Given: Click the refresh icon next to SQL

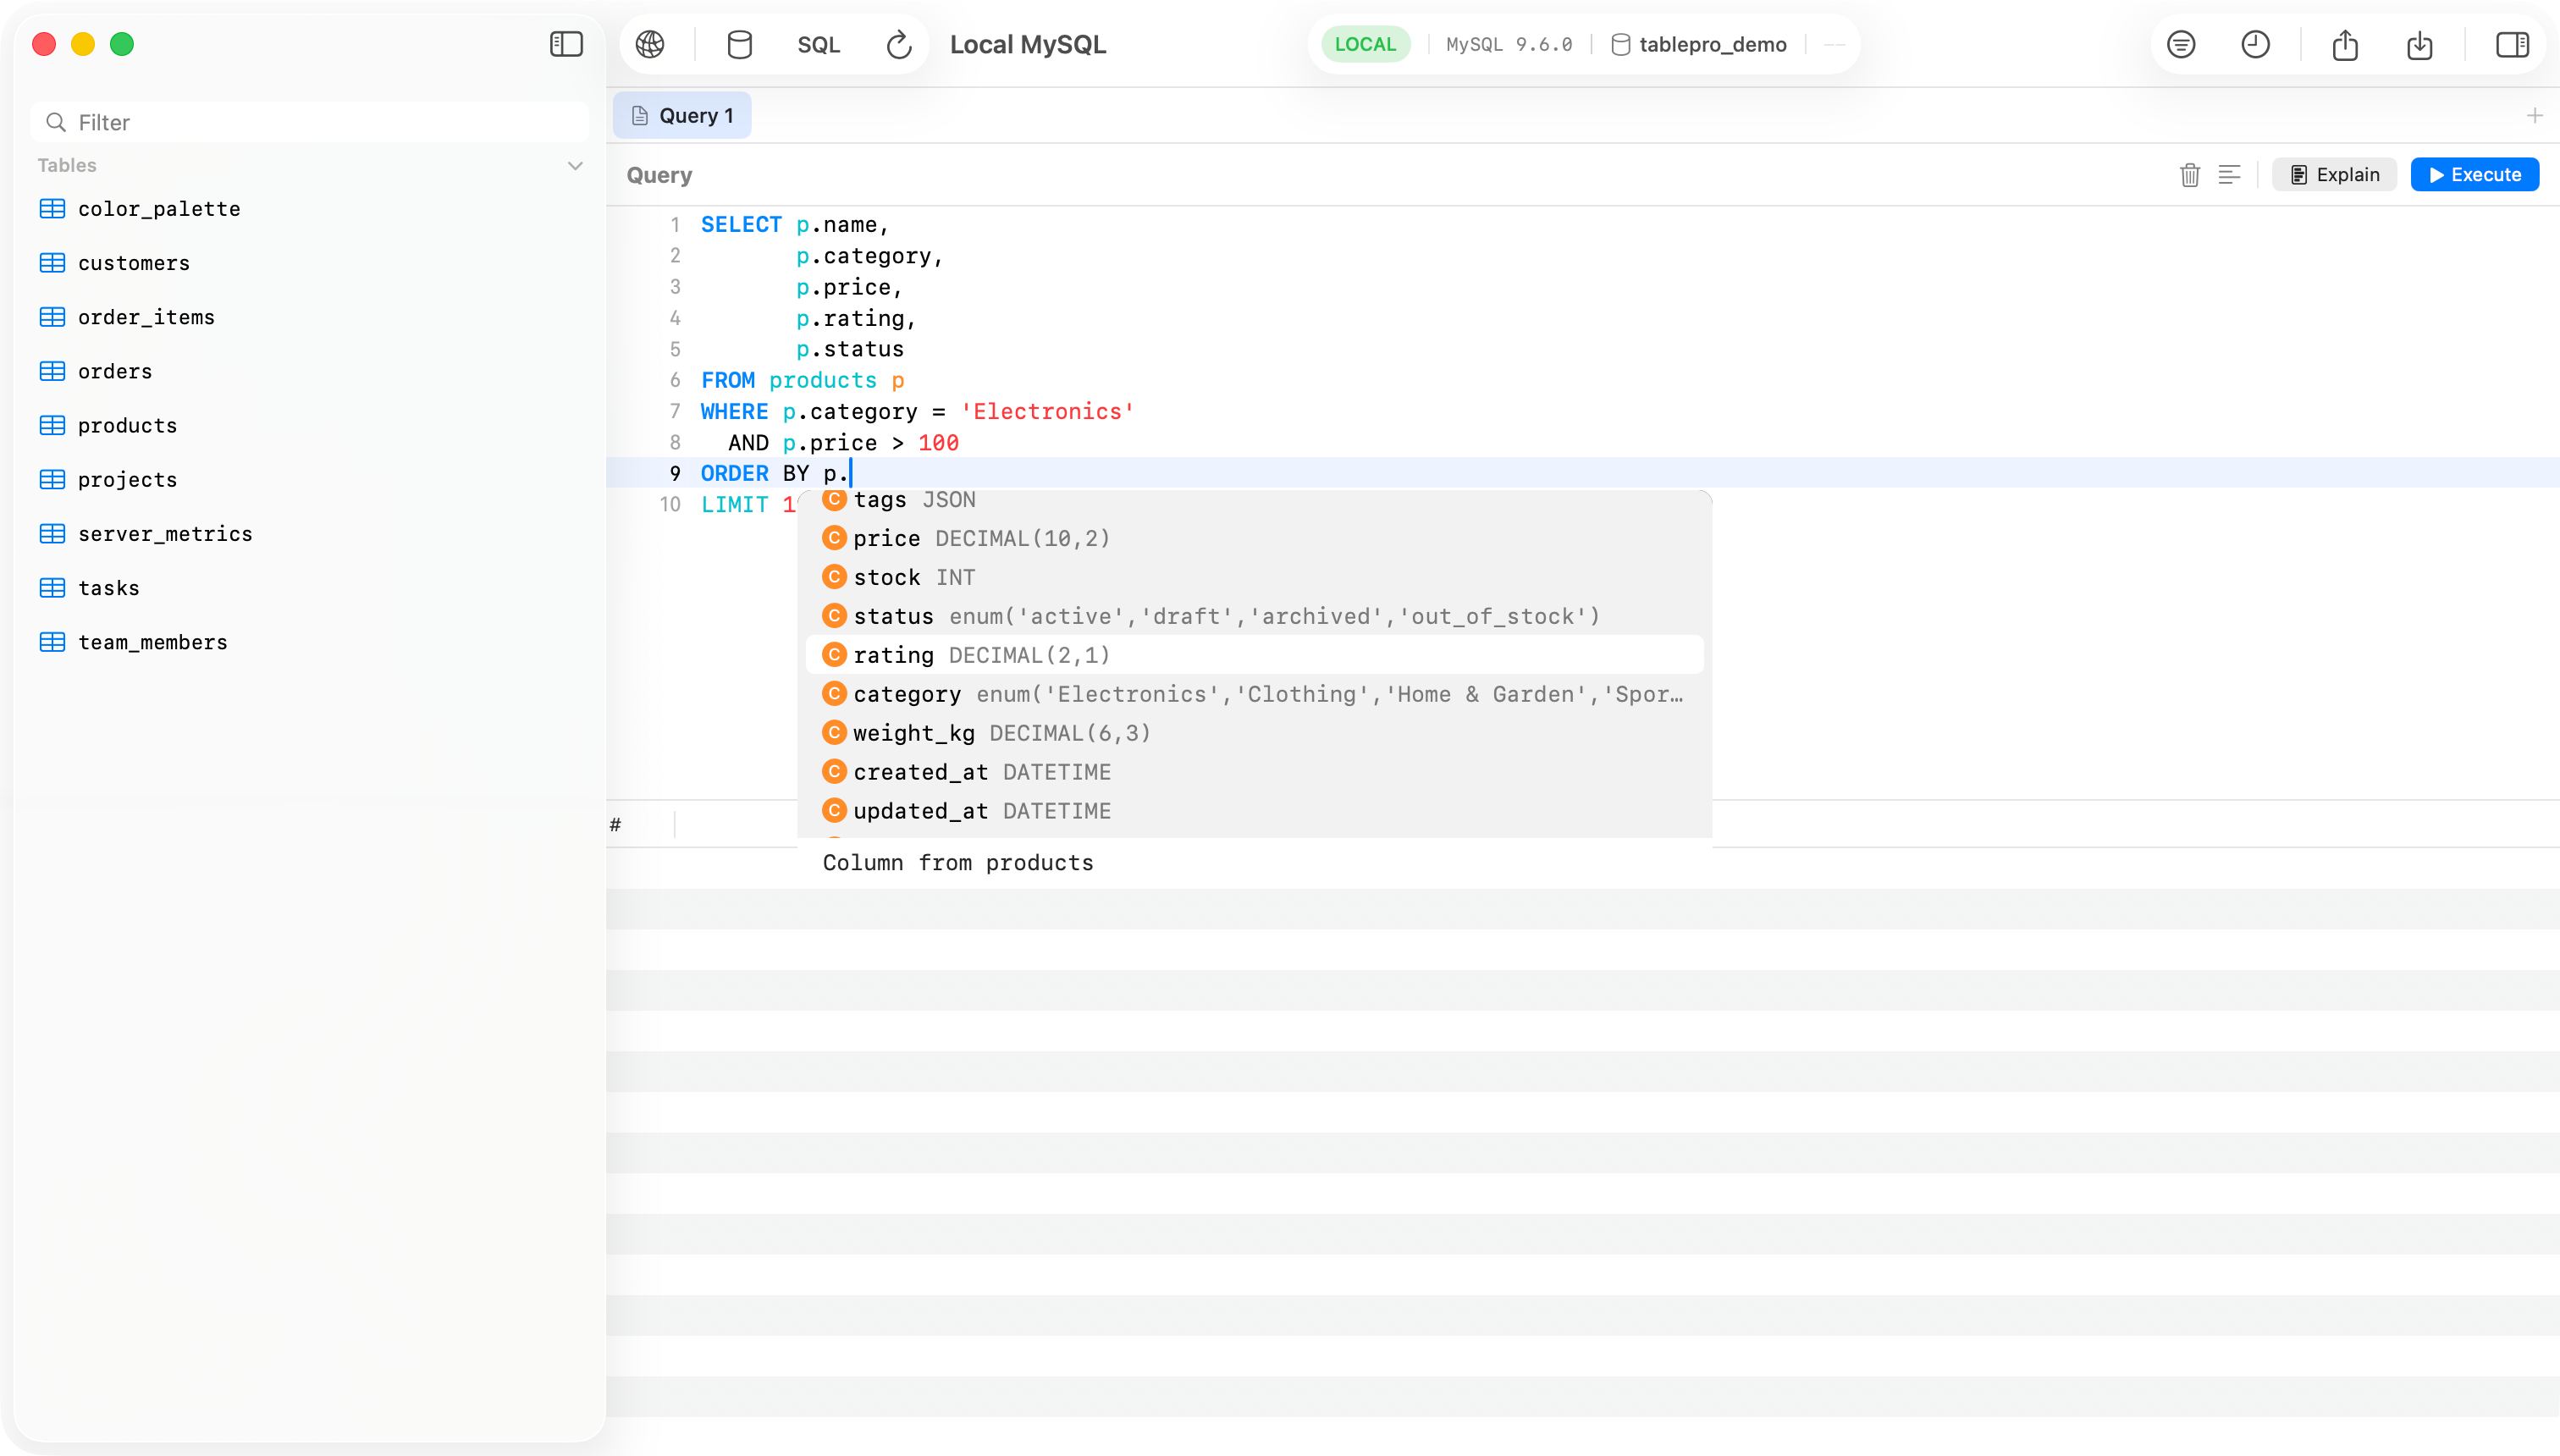Looking at the screenshot, I should click(897, 44).
